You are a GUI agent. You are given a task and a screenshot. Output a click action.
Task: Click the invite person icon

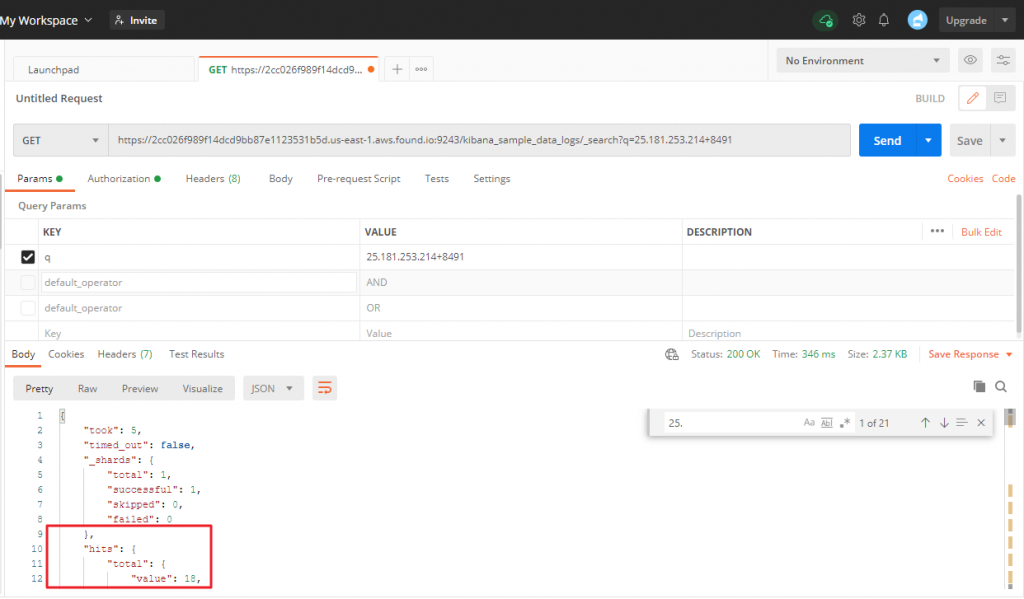click(x=120, y=20)
